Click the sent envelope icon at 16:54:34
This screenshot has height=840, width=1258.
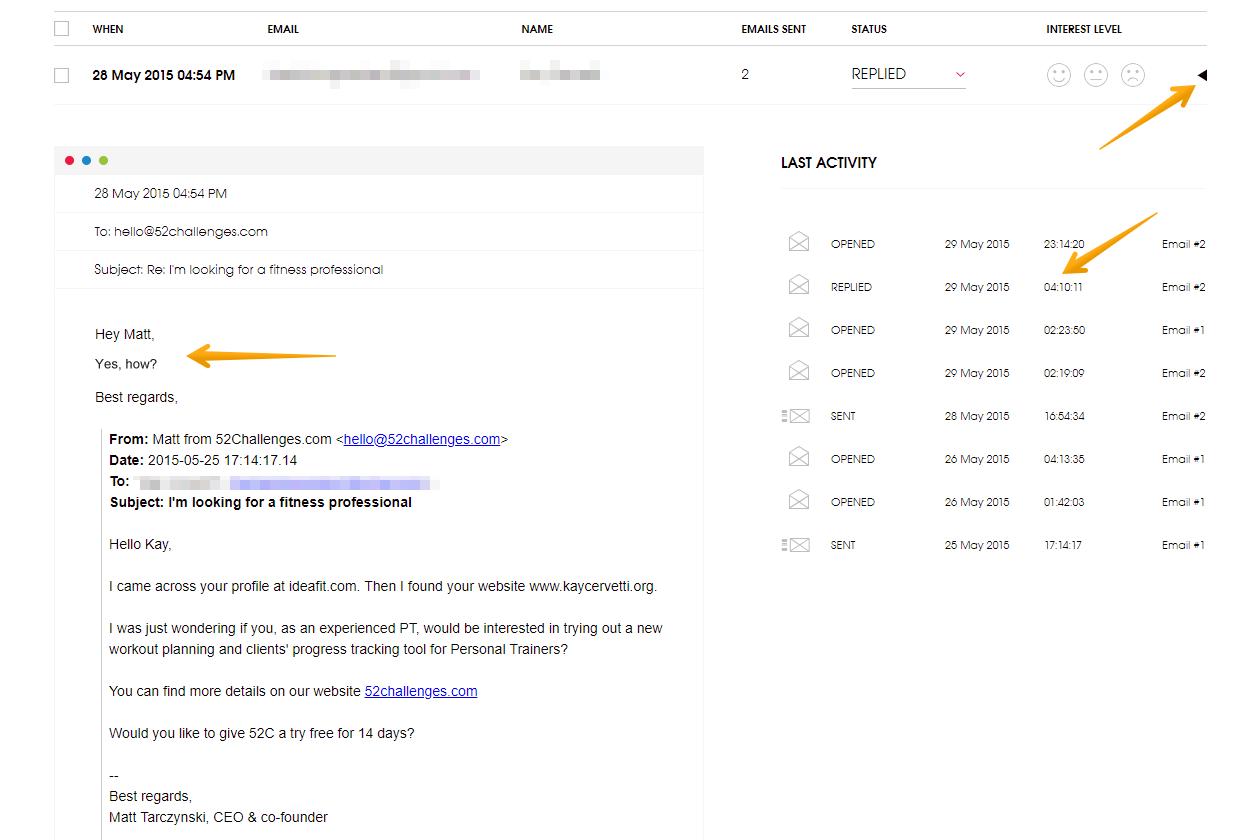click(795, 416)
